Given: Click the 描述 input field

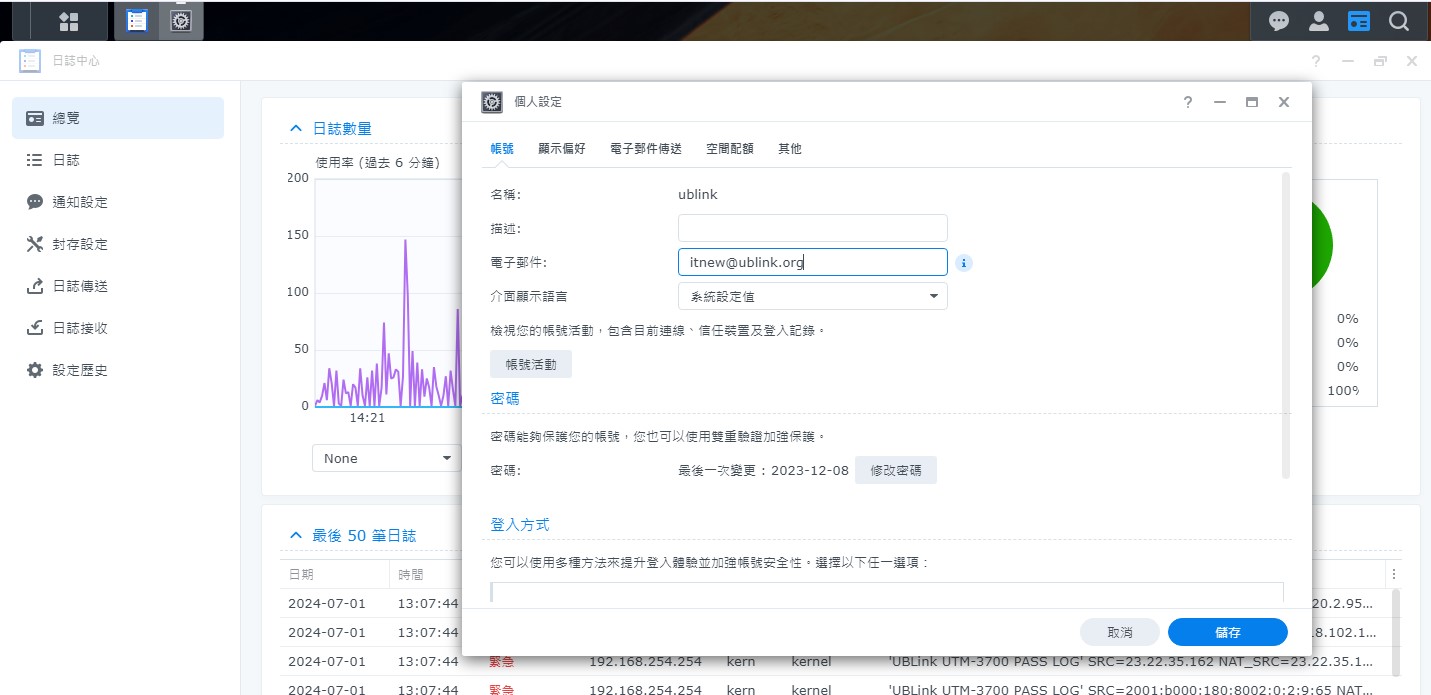Looking at the screenshot, I should point(812,228).
